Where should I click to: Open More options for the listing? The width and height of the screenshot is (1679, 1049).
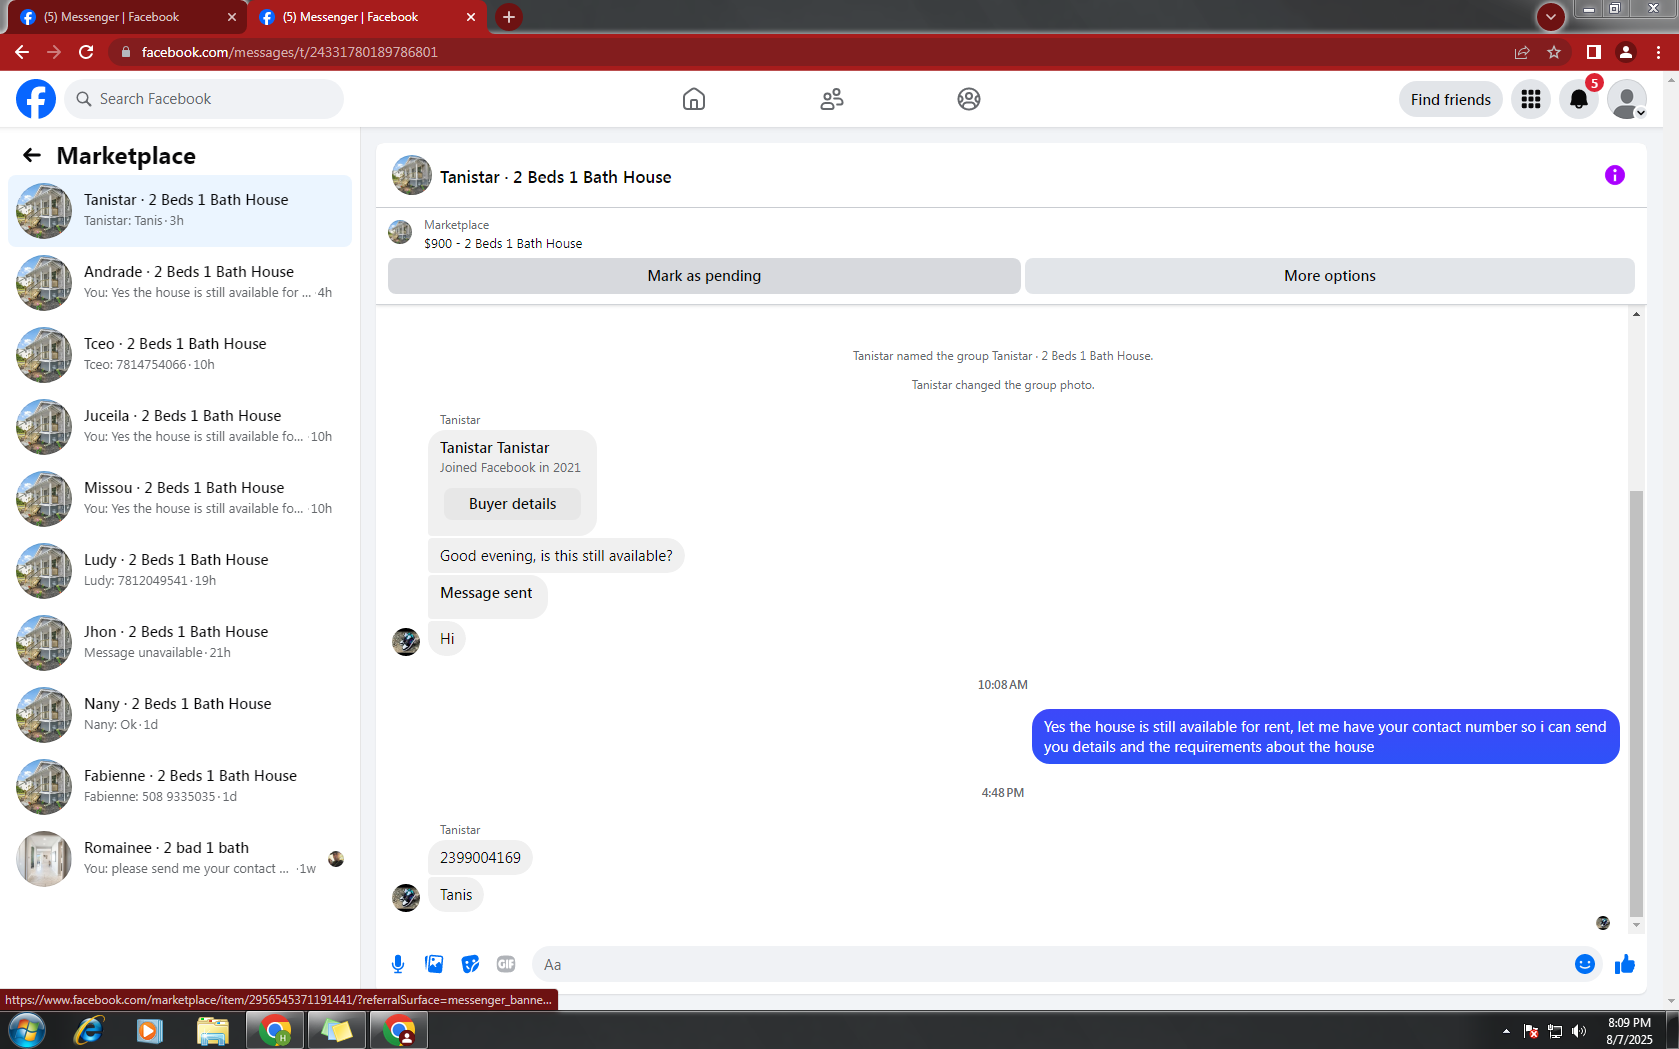pos(1330,276)
